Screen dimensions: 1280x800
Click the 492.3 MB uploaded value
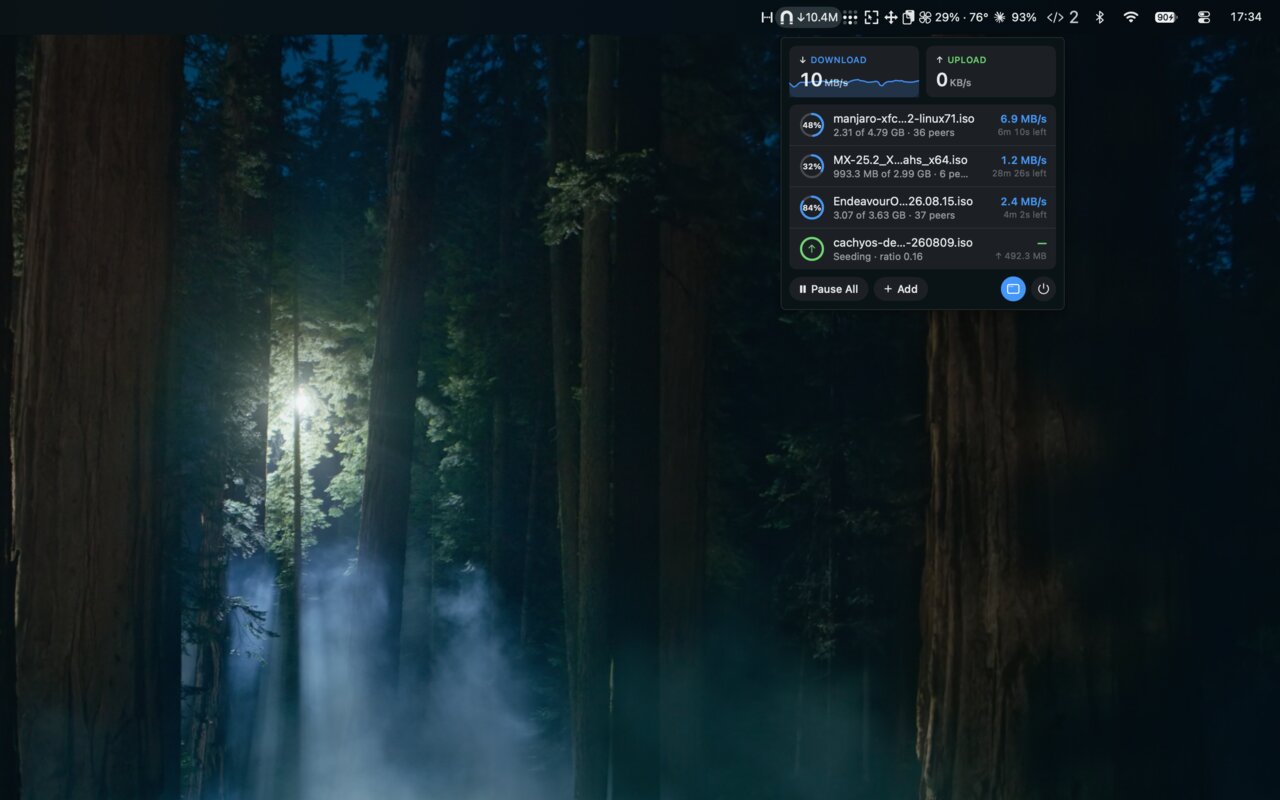pos(1021,256)
